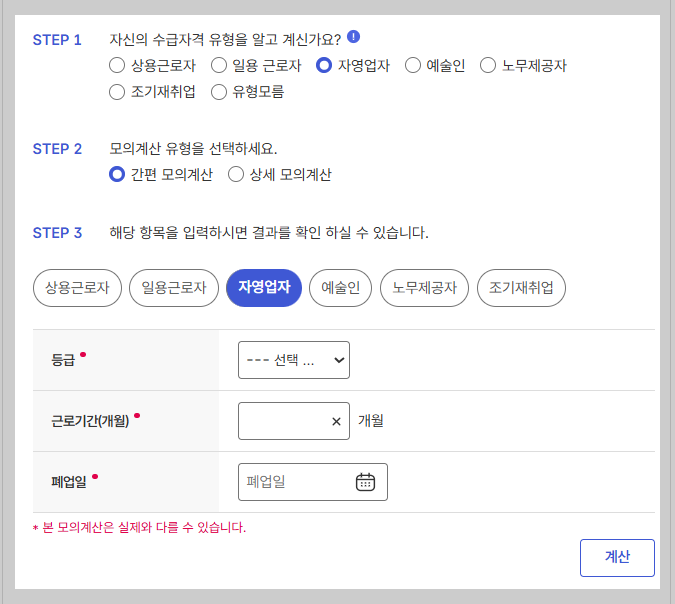Click the STEP 2 heading
This screenshot has width=675, height=604.
pos(57,149)
